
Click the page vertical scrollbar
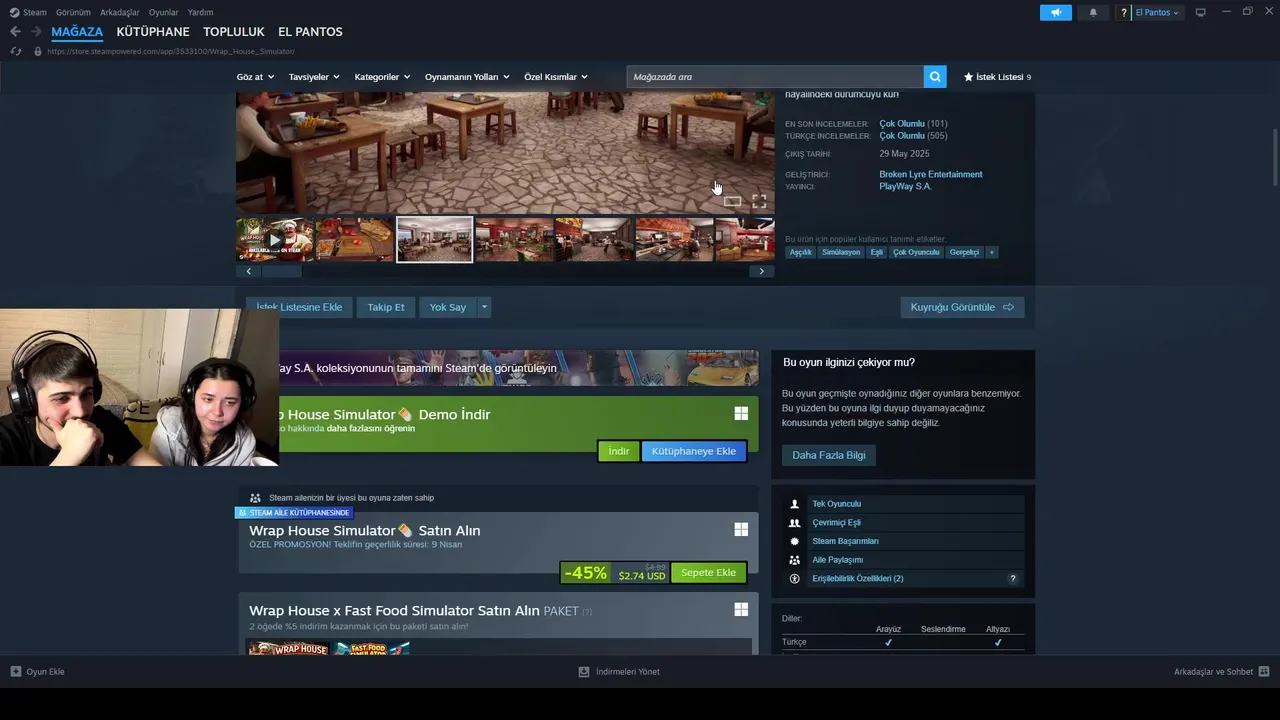click(1275, 157)
